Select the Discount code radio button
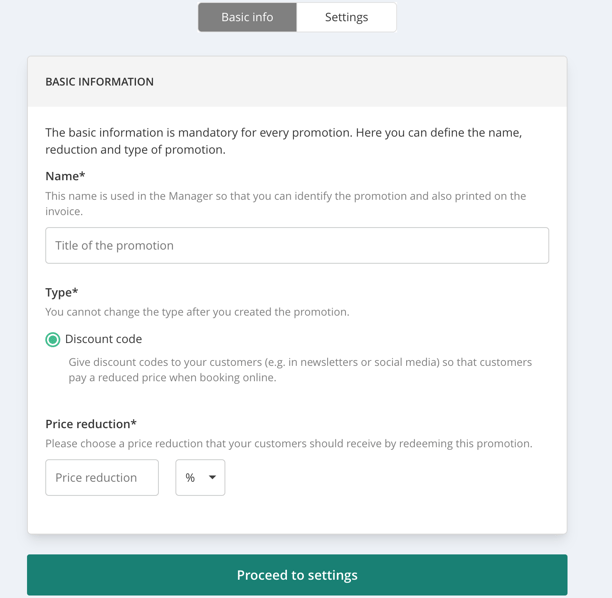This screenshot has width=612, height=598. tap(53, 340)
